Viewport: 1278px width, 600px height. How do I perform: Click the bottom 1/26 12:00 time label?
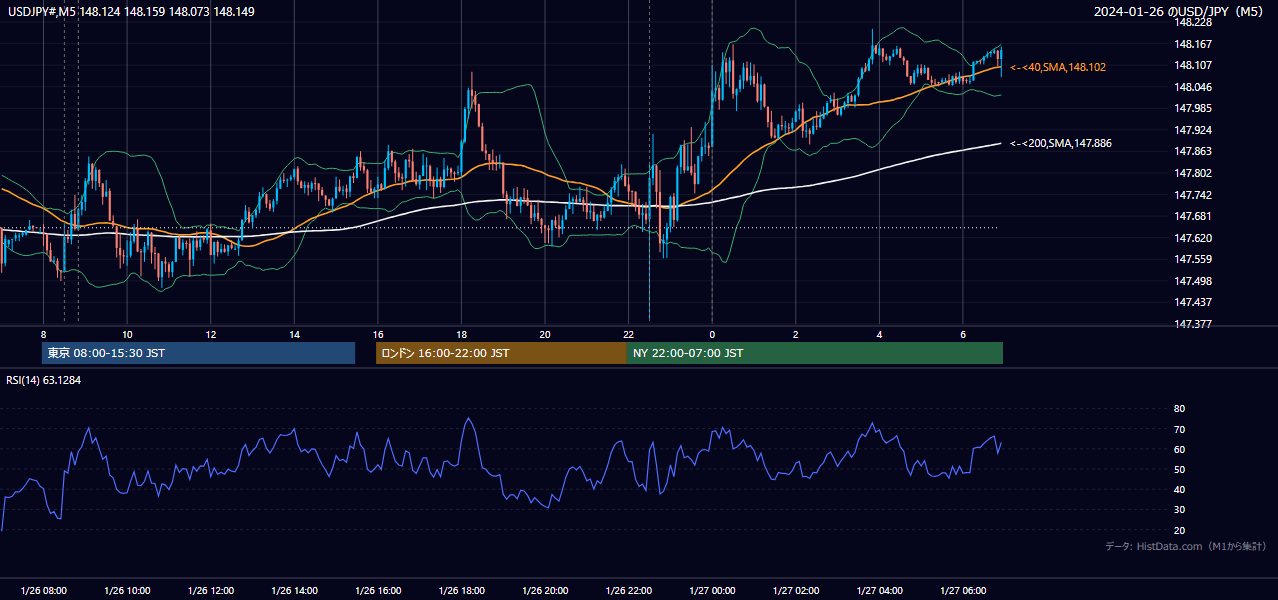tap(210, 591)
